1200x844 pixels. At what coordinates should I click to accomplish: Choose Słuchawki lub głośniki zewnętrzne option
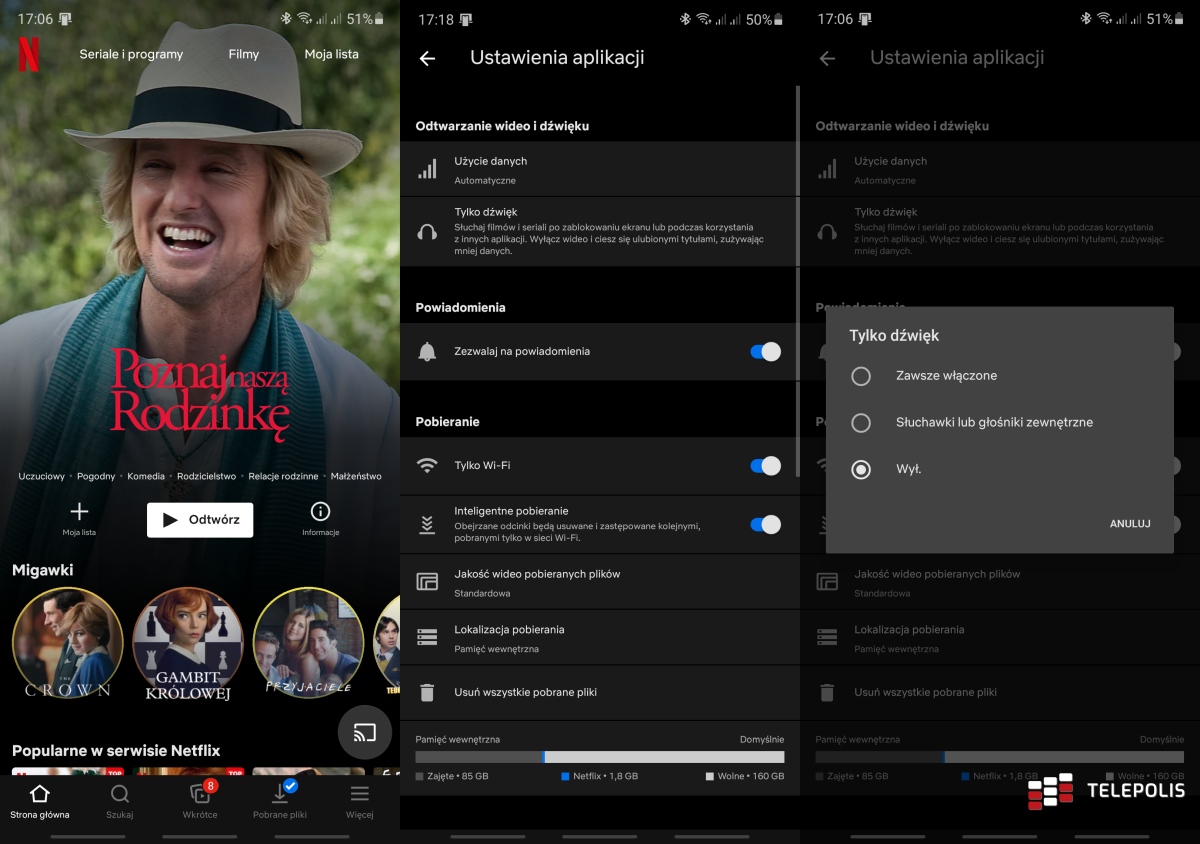861,423
